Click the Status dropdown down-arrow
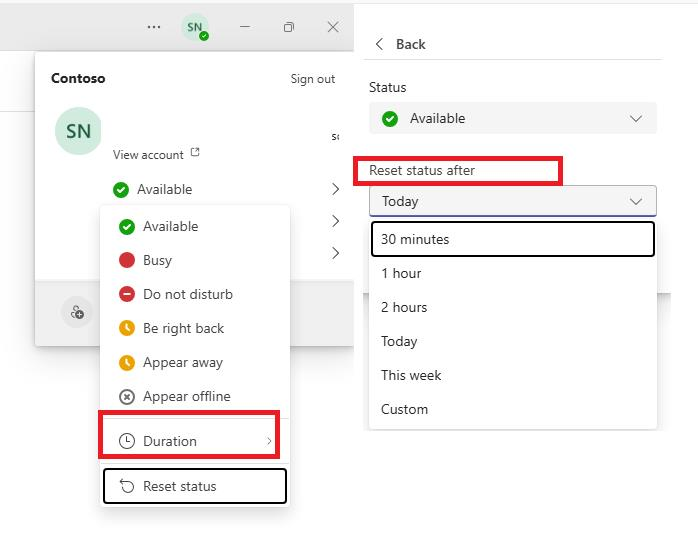The width and height of the screenshot is (698, 540). (x=636, y=118)
